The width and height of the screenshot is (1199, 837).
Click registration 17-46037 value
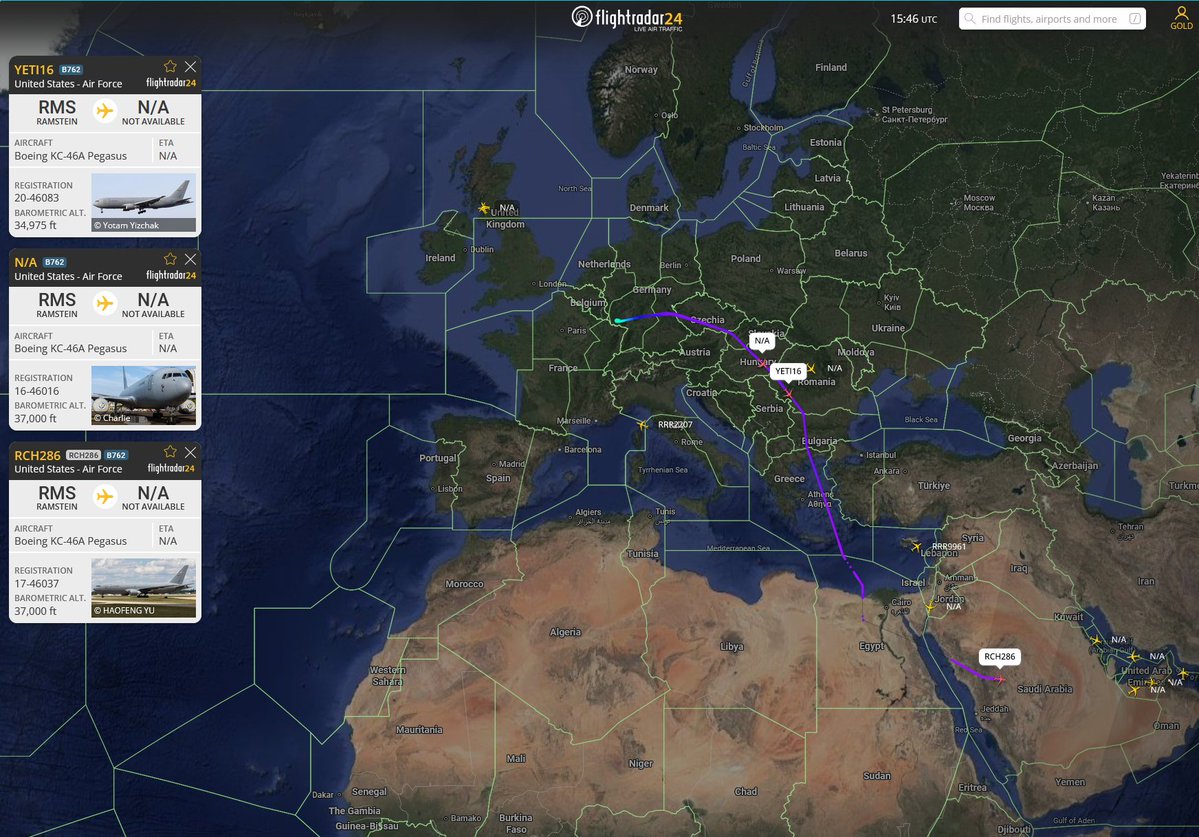click(x=37, y=583)
